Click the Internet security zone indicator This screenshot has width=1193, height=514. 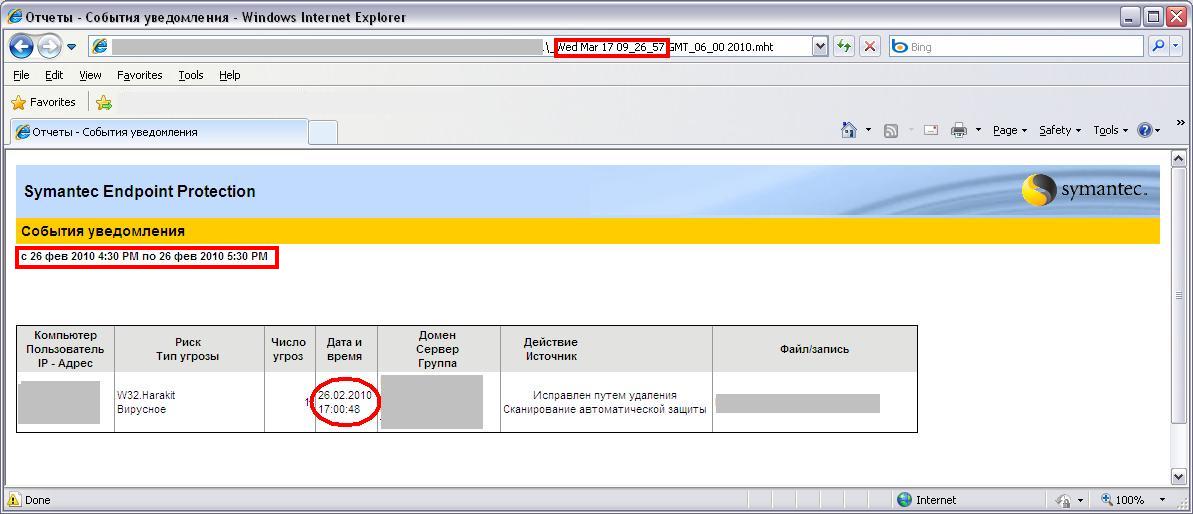click(926, 500)
